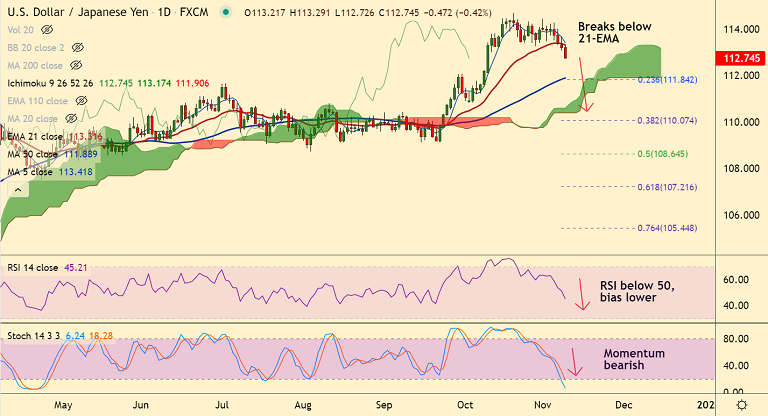Viewport: 768px width, 416px height.
Task: Select the EMA 21 close legend
Action: 35,137
